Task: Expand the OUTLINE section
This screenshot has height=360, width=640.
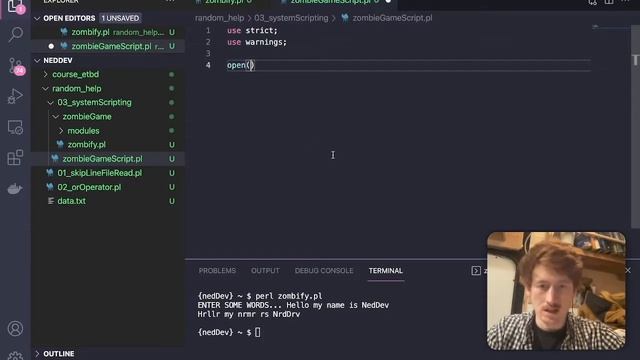Action: click(x=37, y=353)
